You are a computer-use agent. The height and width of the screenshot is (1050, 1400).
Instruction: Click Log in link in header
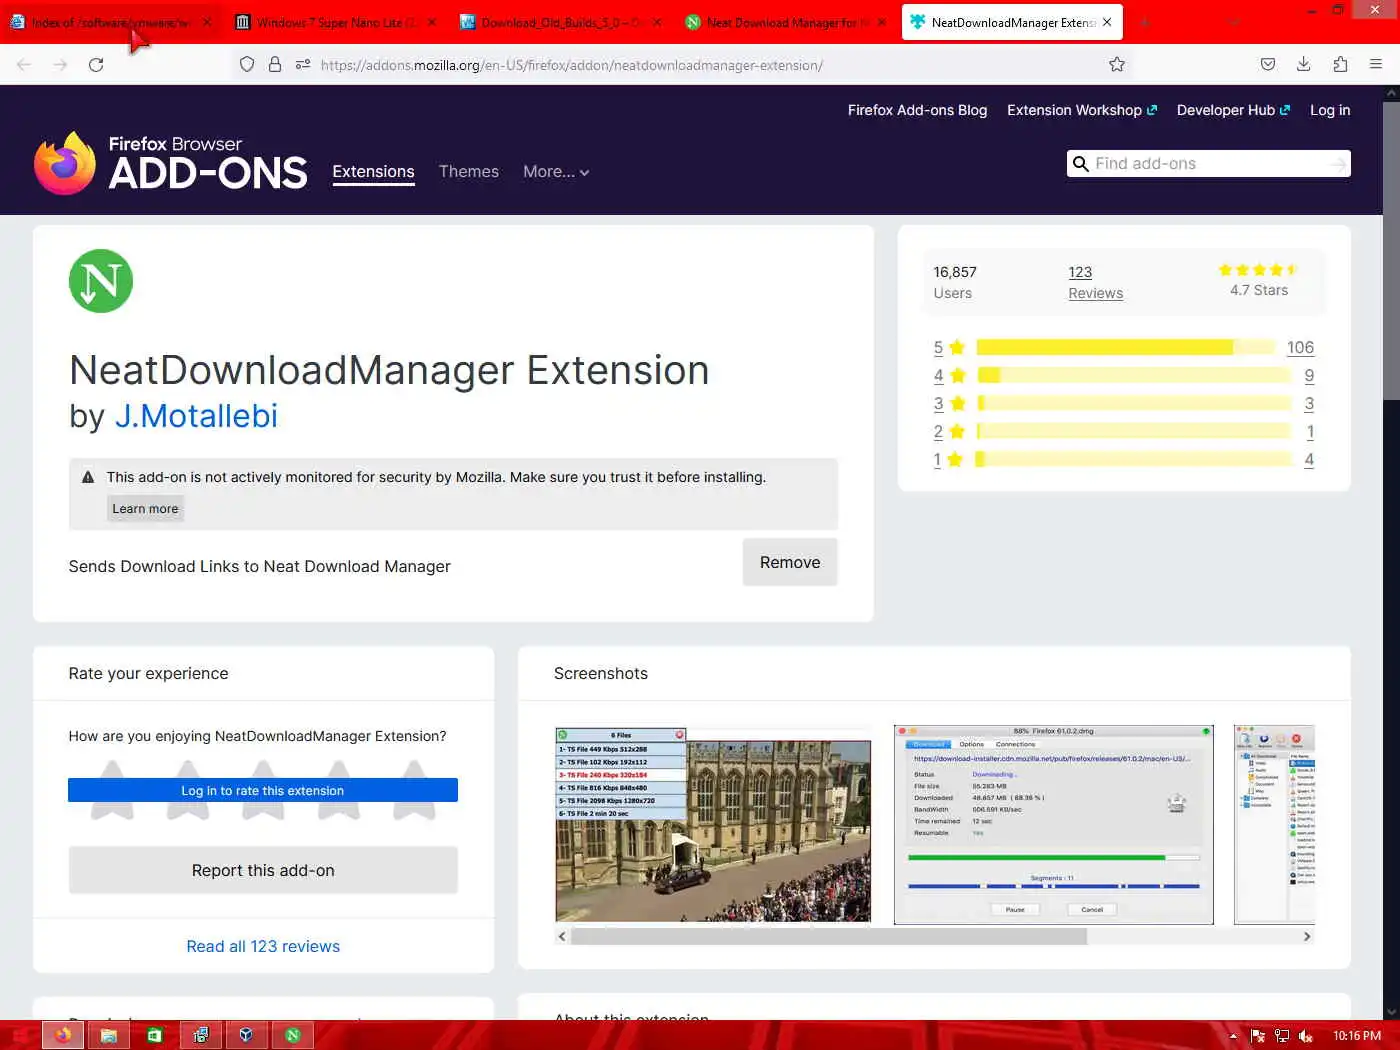click(x=1330, y=110)
